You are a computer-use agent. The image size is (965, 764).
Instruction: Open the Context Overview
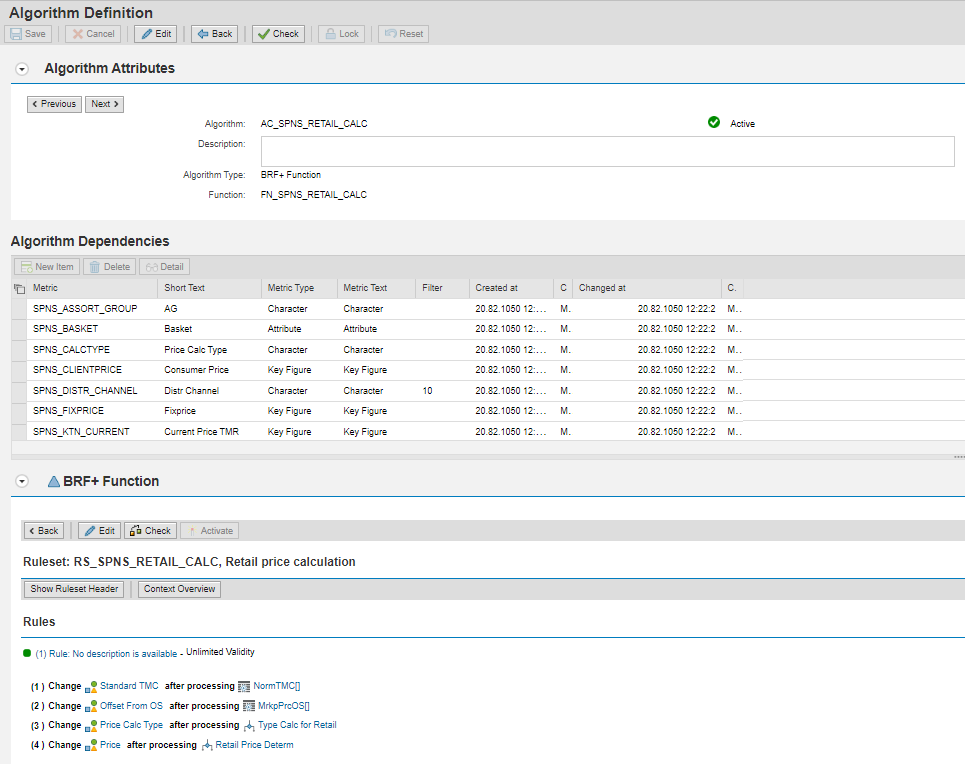tap(179, 589)
